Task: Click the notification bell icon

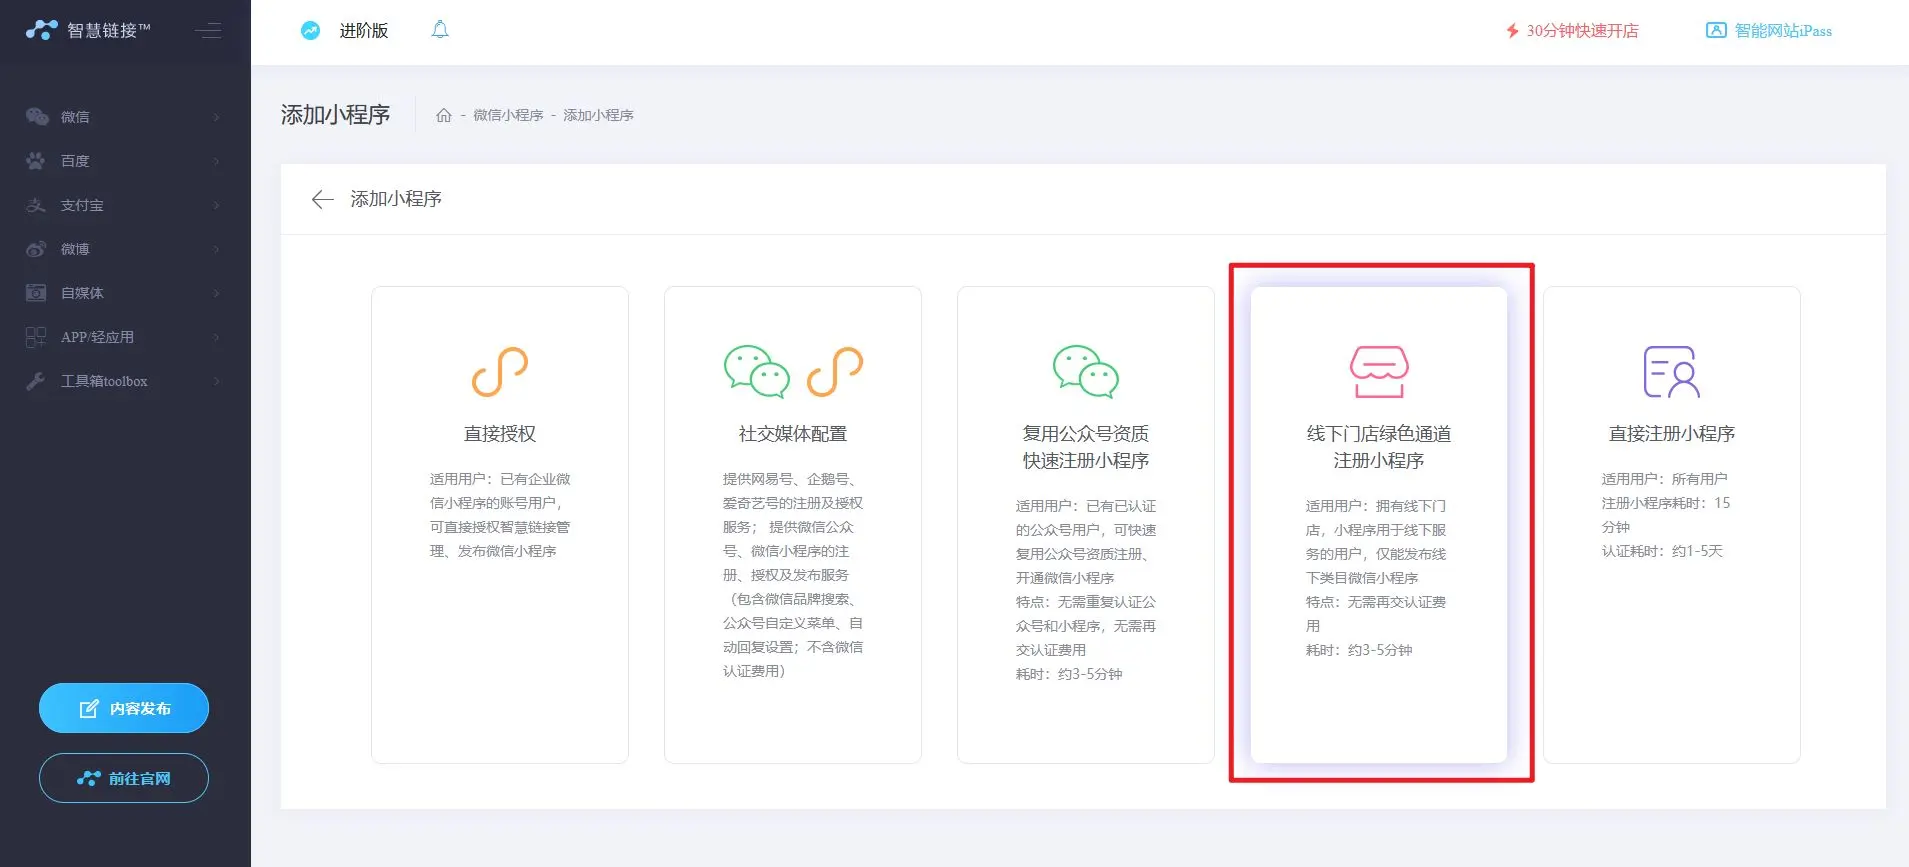Action: (440, 30)
